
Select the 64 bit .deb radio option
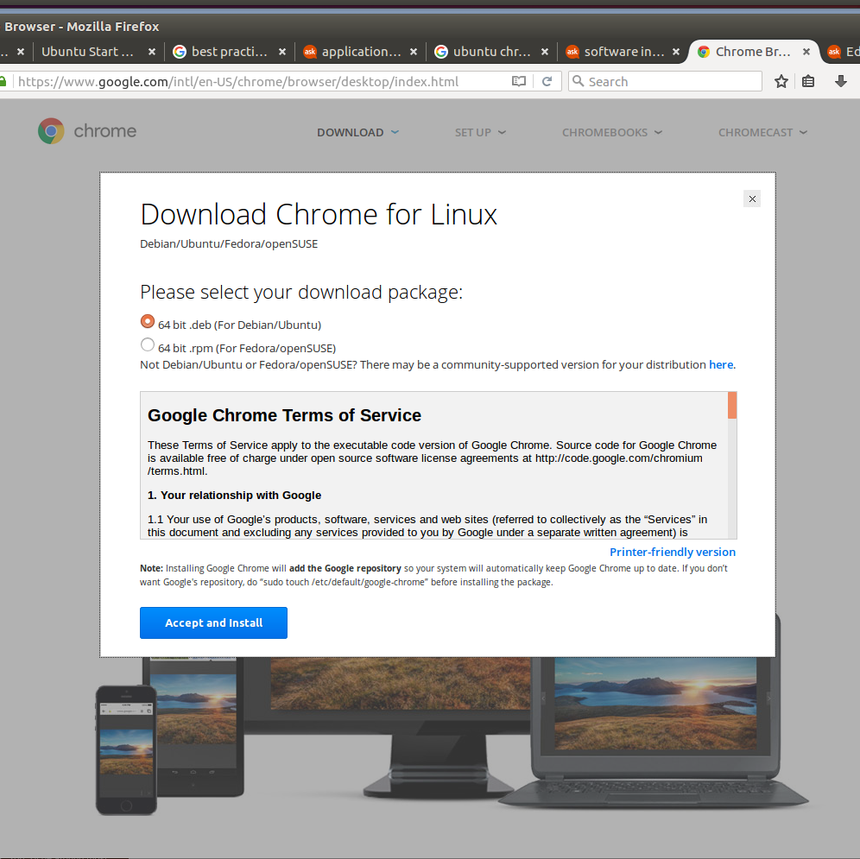coord(148,322)
